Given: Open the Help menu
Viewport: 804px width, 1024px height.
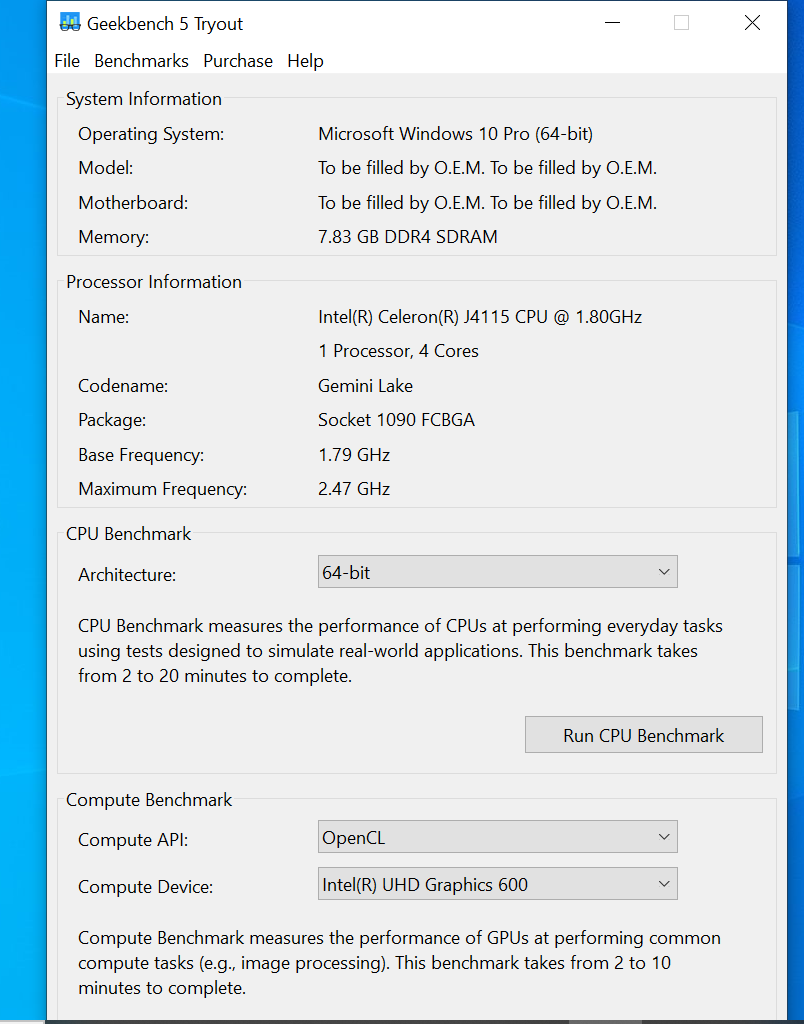Looking at the screenshot, I should click(x=305, y=61).
